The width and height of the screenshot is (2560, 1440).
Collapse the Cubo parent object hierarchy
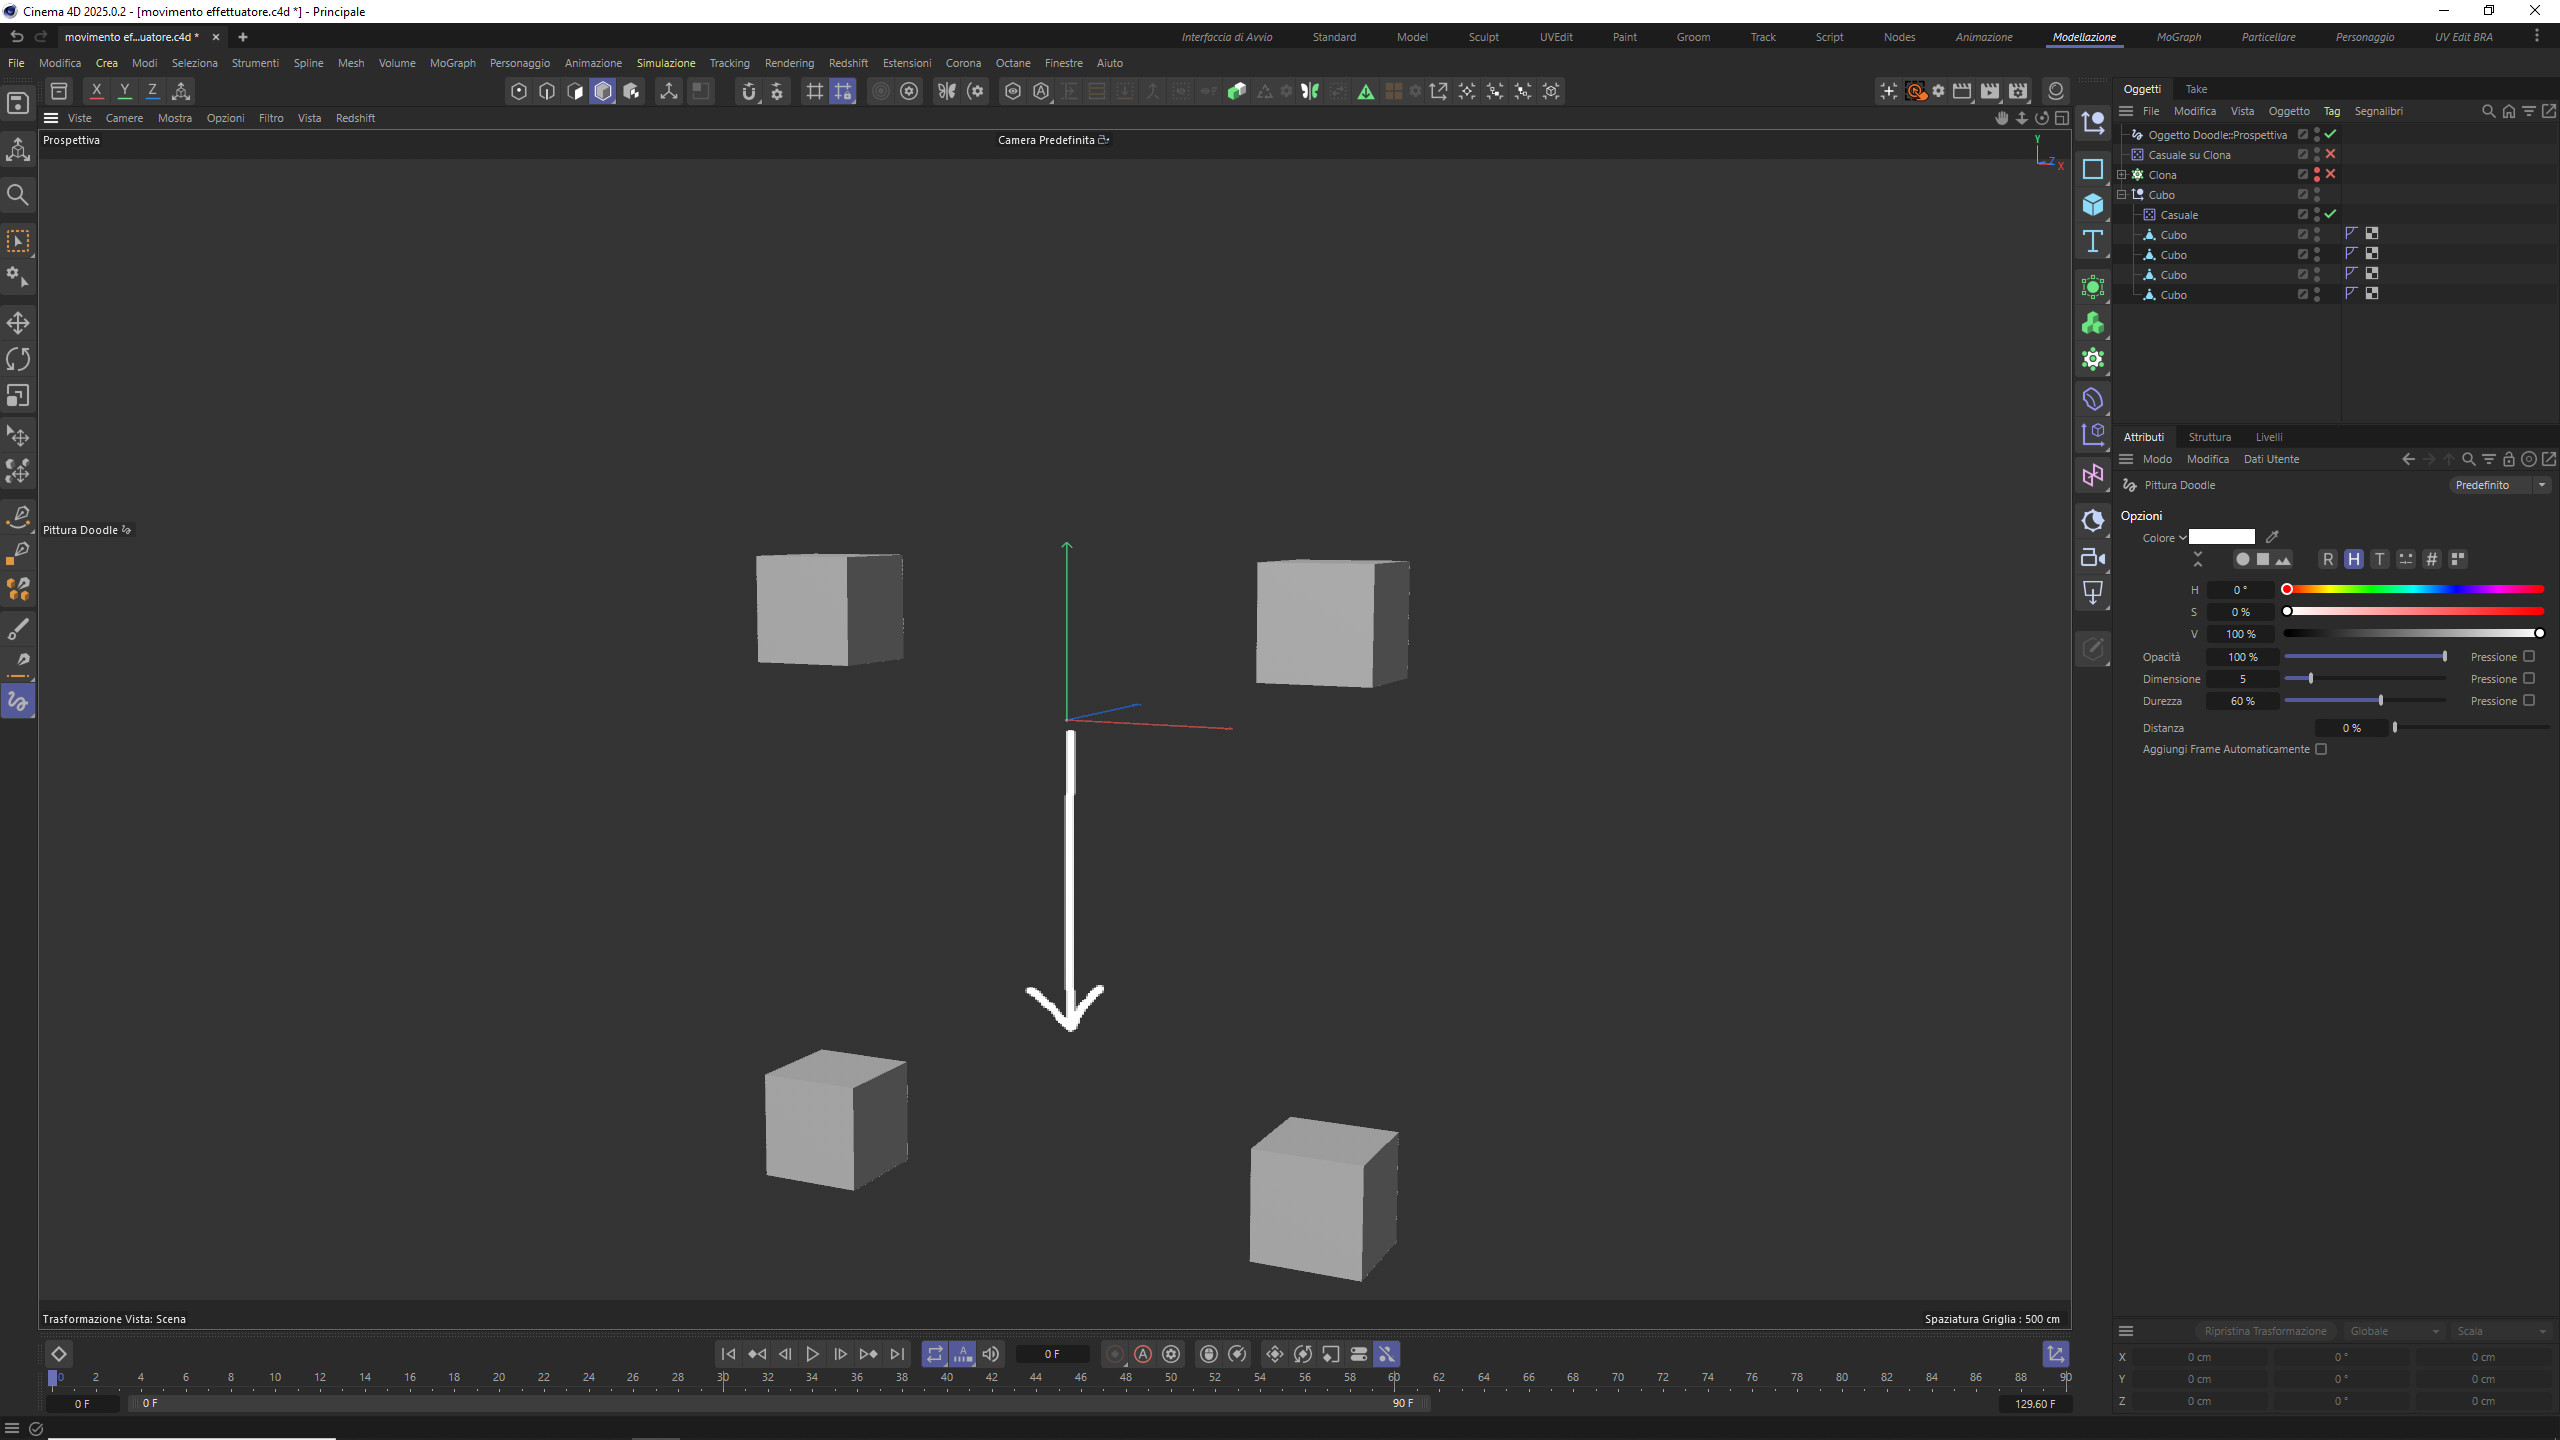(x=2122, y=194)
